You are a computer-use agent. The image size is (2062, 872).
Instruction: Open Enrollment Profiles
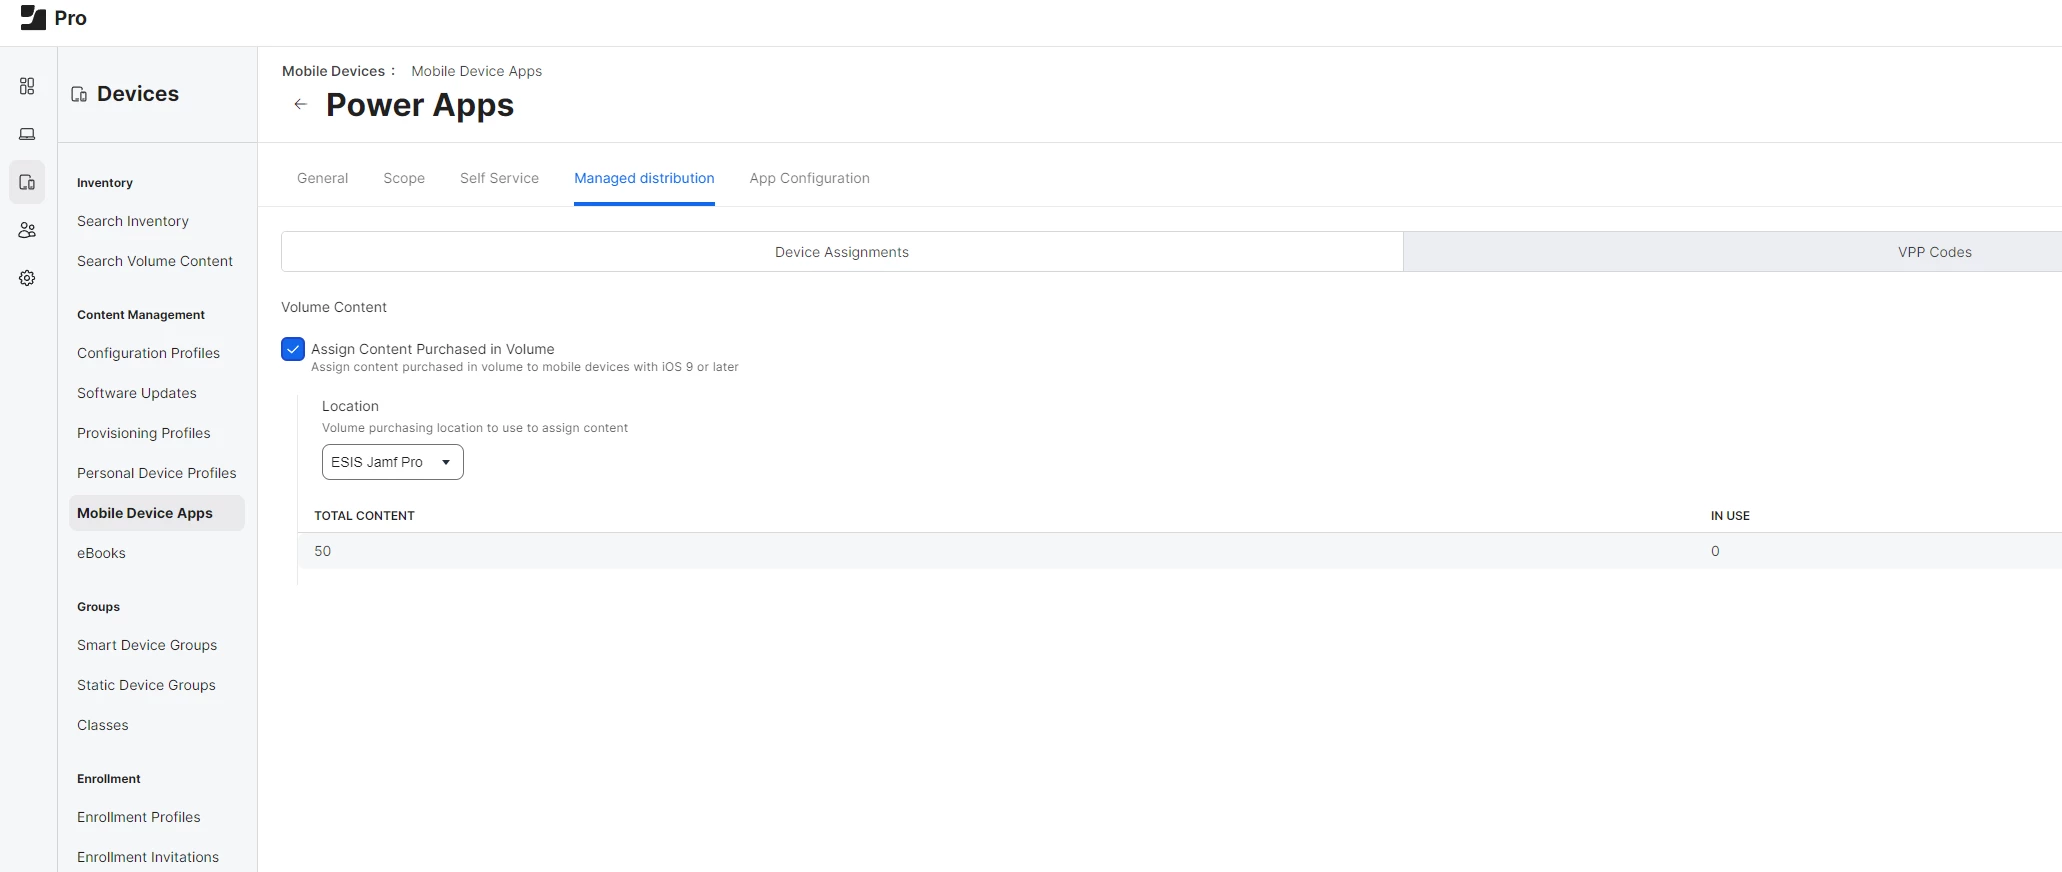[x=139, y=817]
